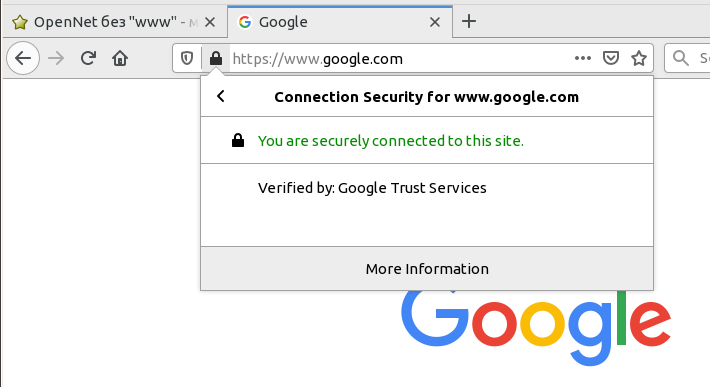Reload the current page
The height and width of the screenshot is (387, 710).
[88, 58]
